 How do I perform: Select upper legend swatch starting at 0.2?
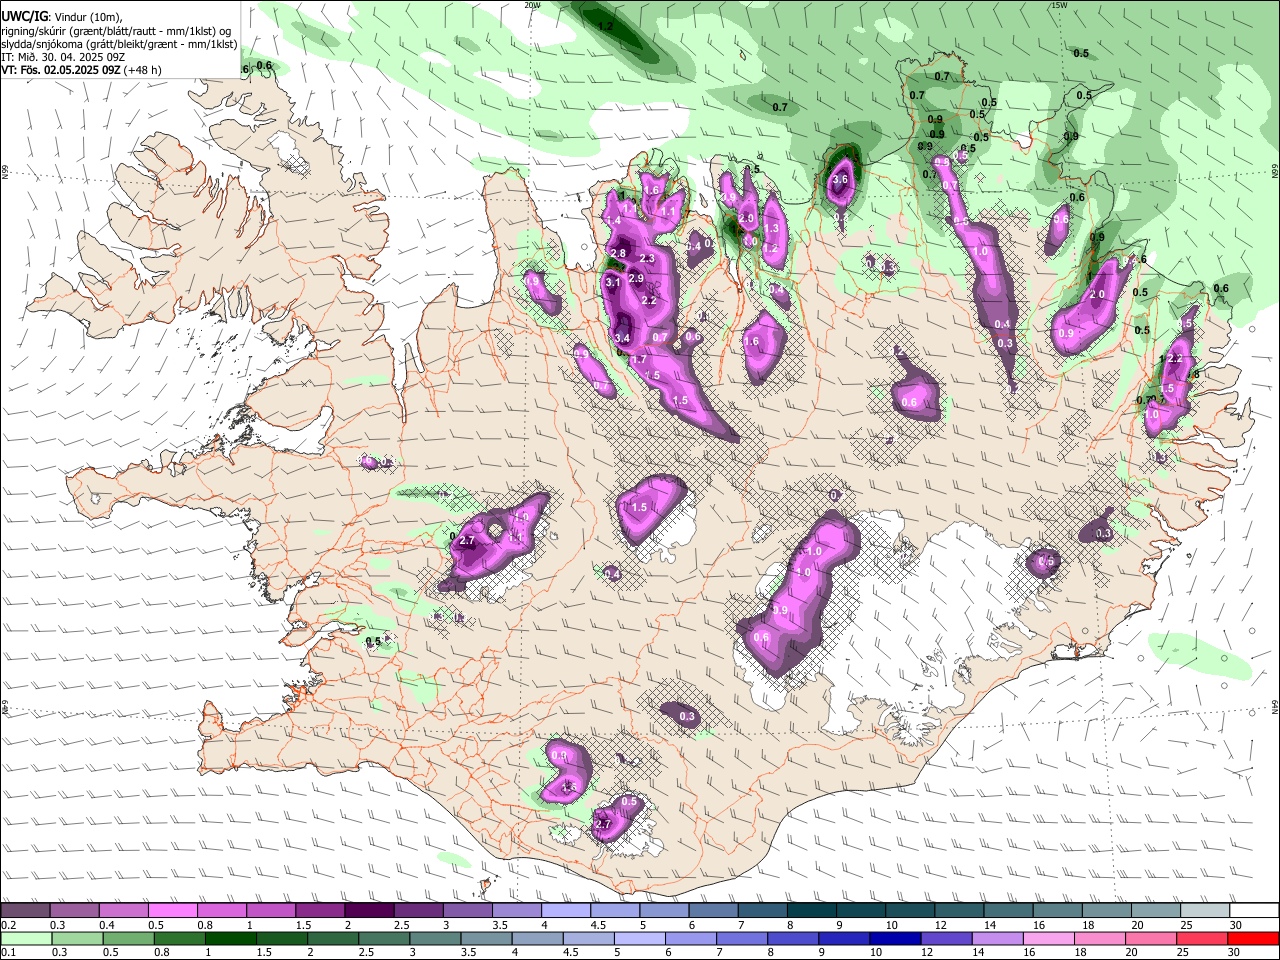pyautogui.click(x=25, y=911)
